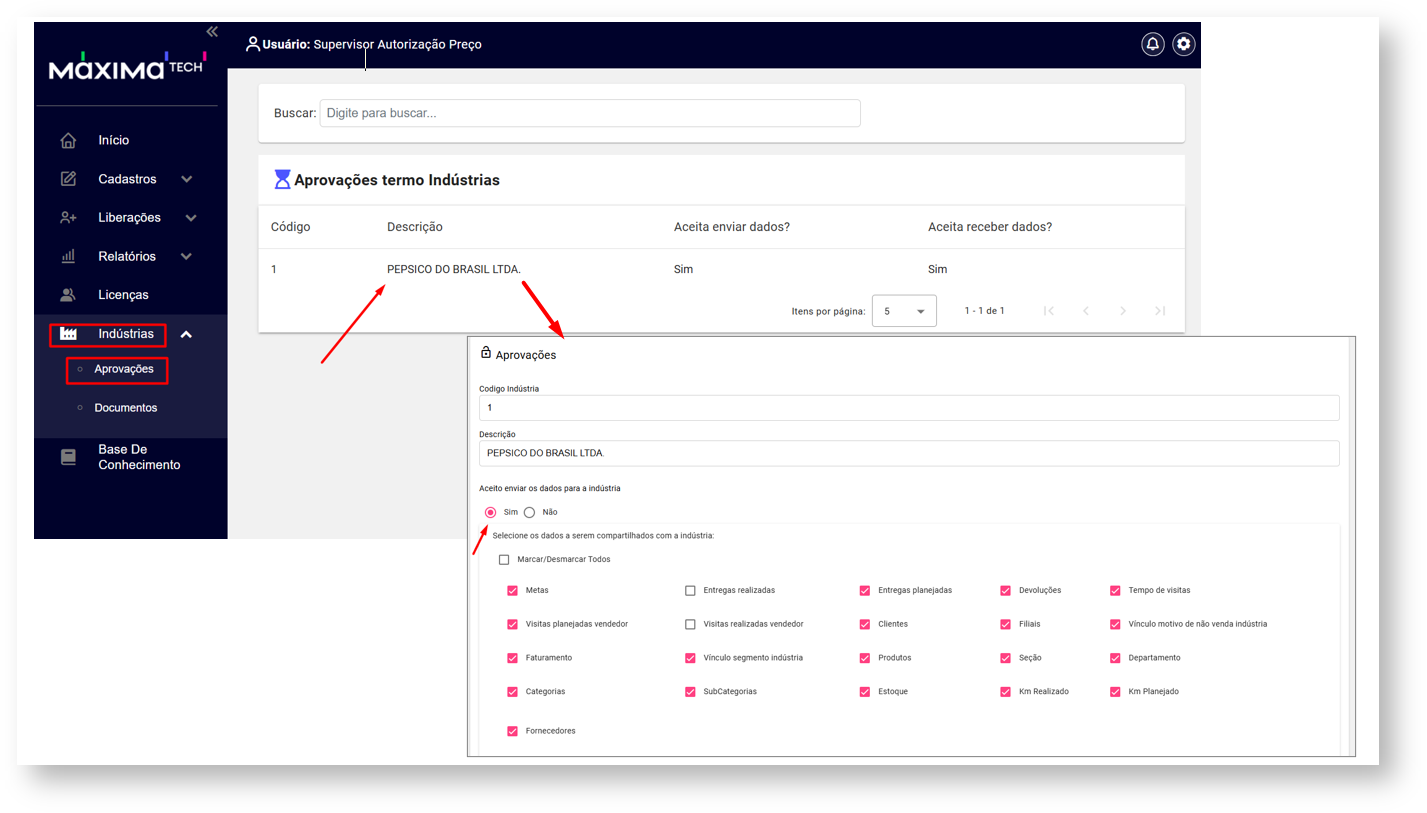Open the Aprovações submenu item
Image resolution: width=1427 pixels, height=813 pixels.
tap(124, 369)
